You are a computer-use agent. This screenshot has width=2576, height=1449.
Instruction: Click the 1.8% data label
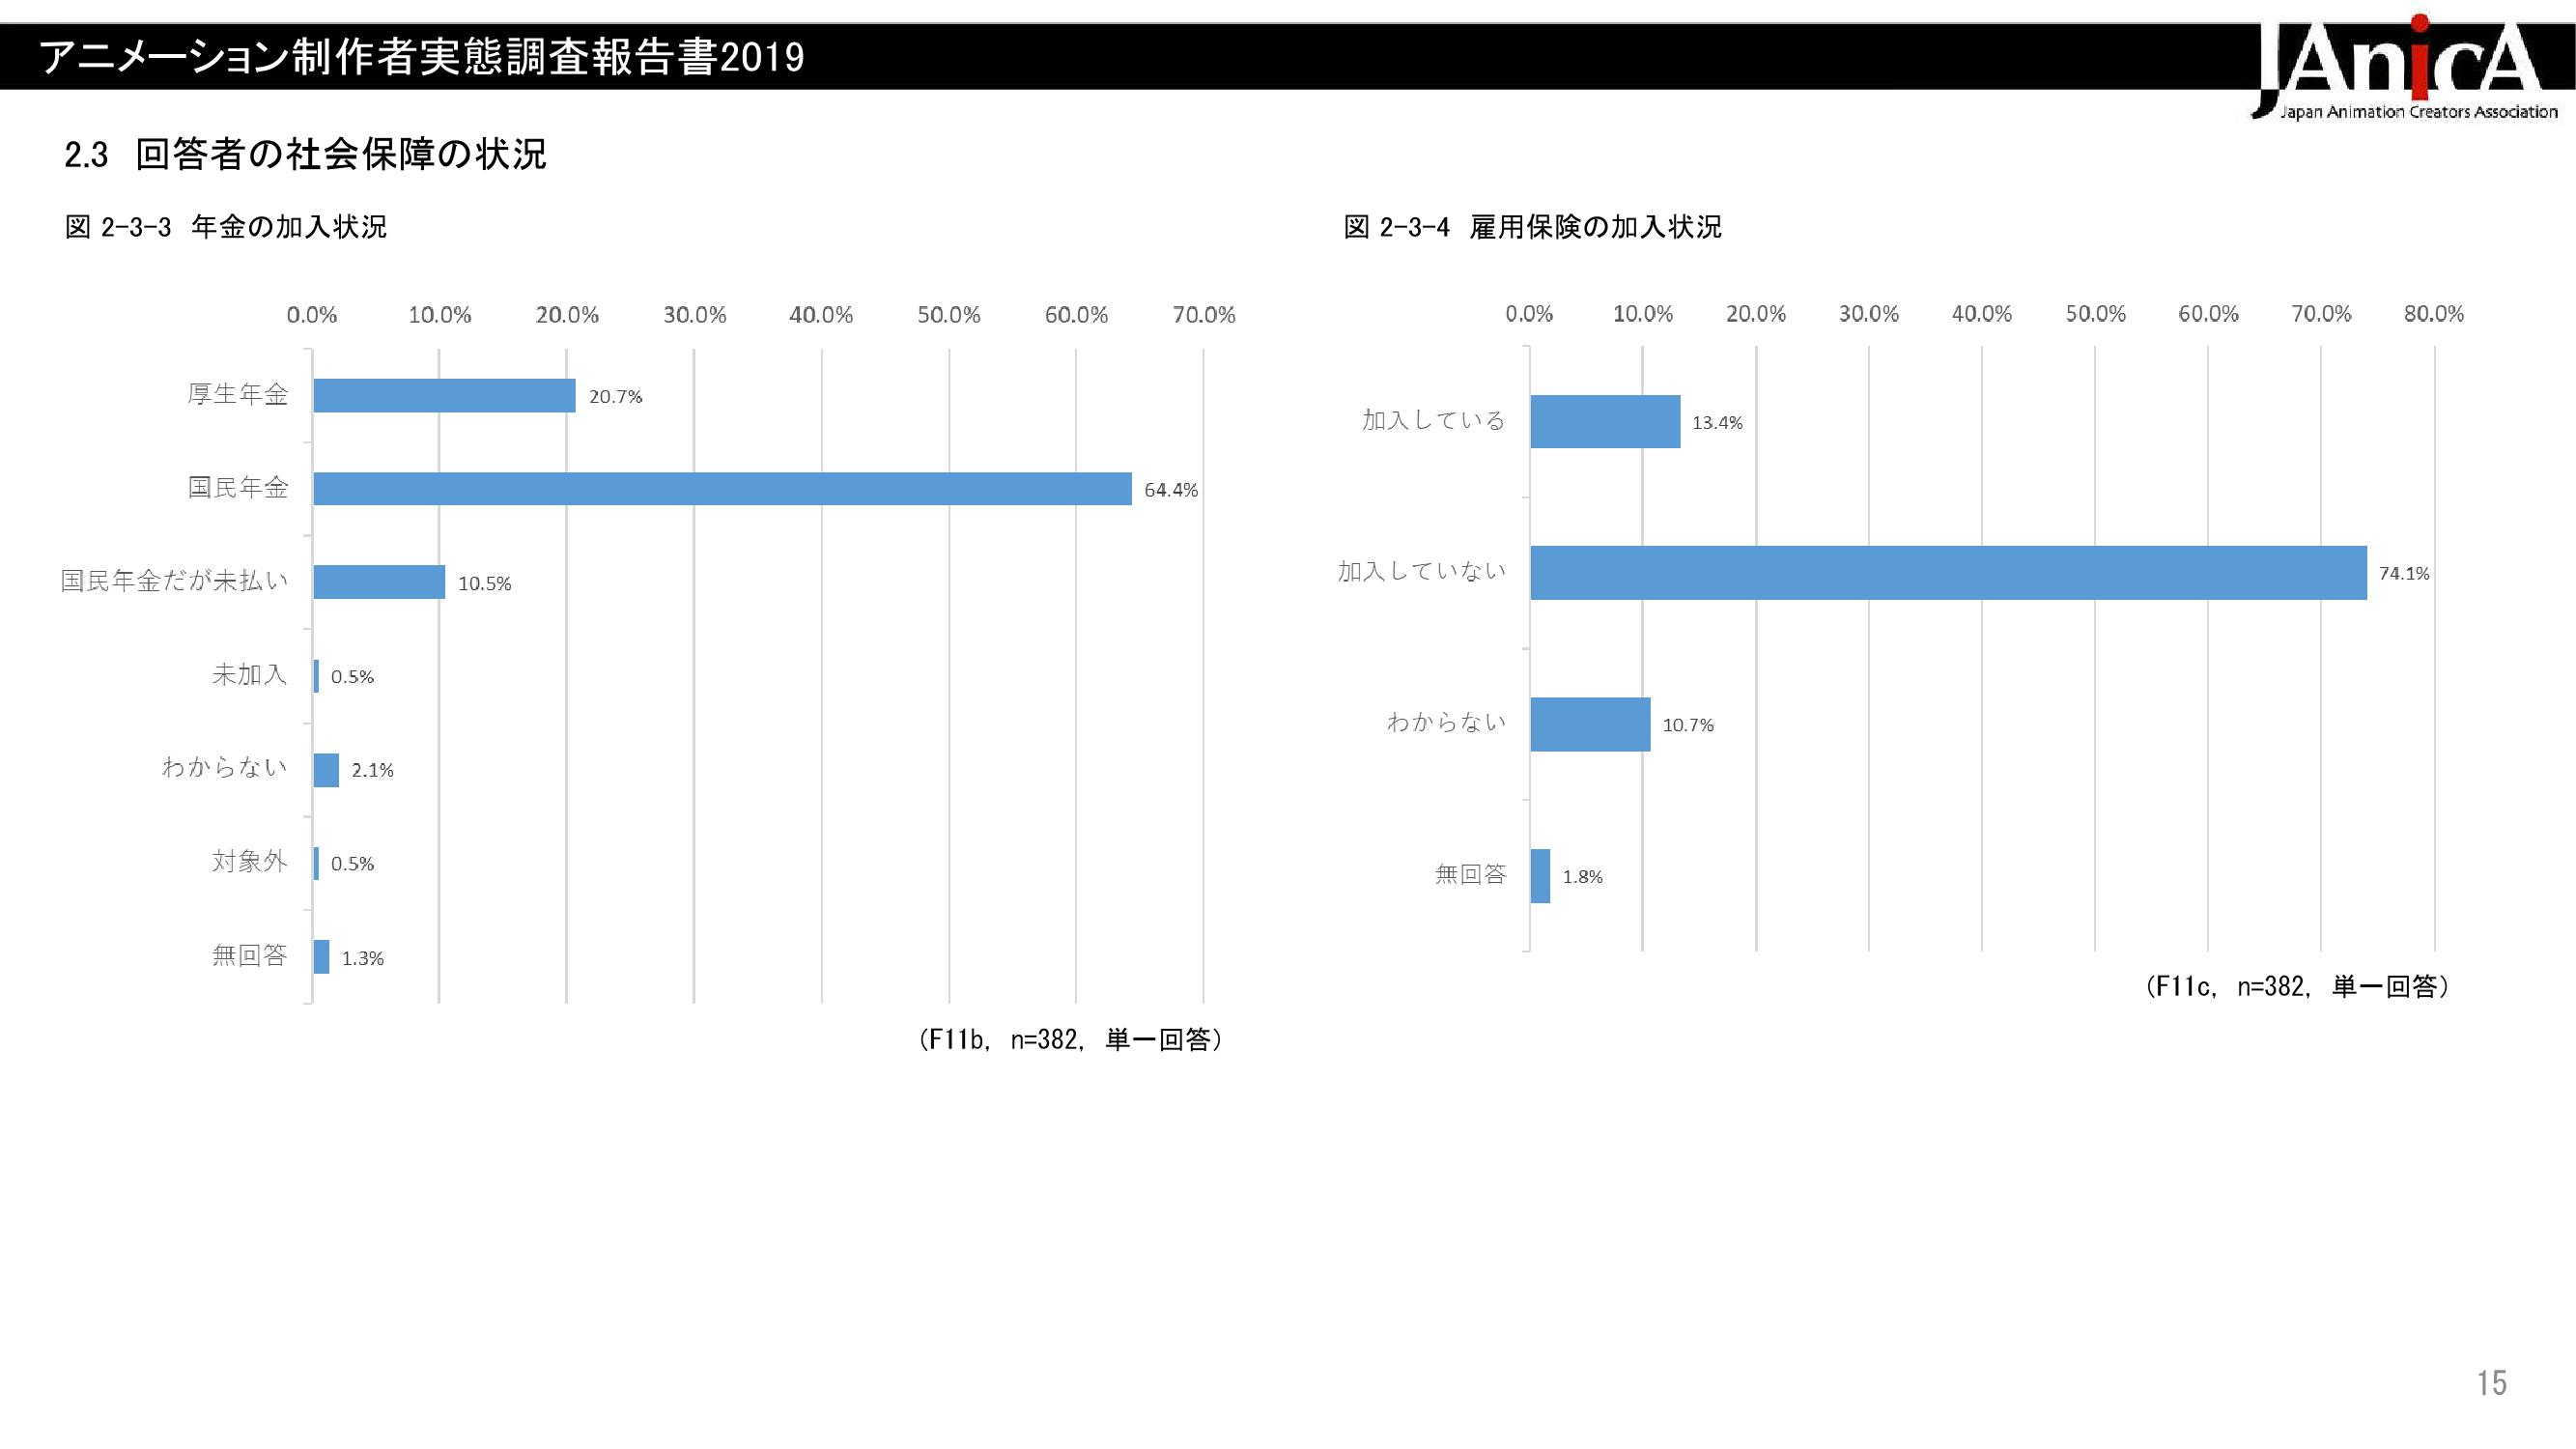pyautogui.click(x=1583, y=877)
